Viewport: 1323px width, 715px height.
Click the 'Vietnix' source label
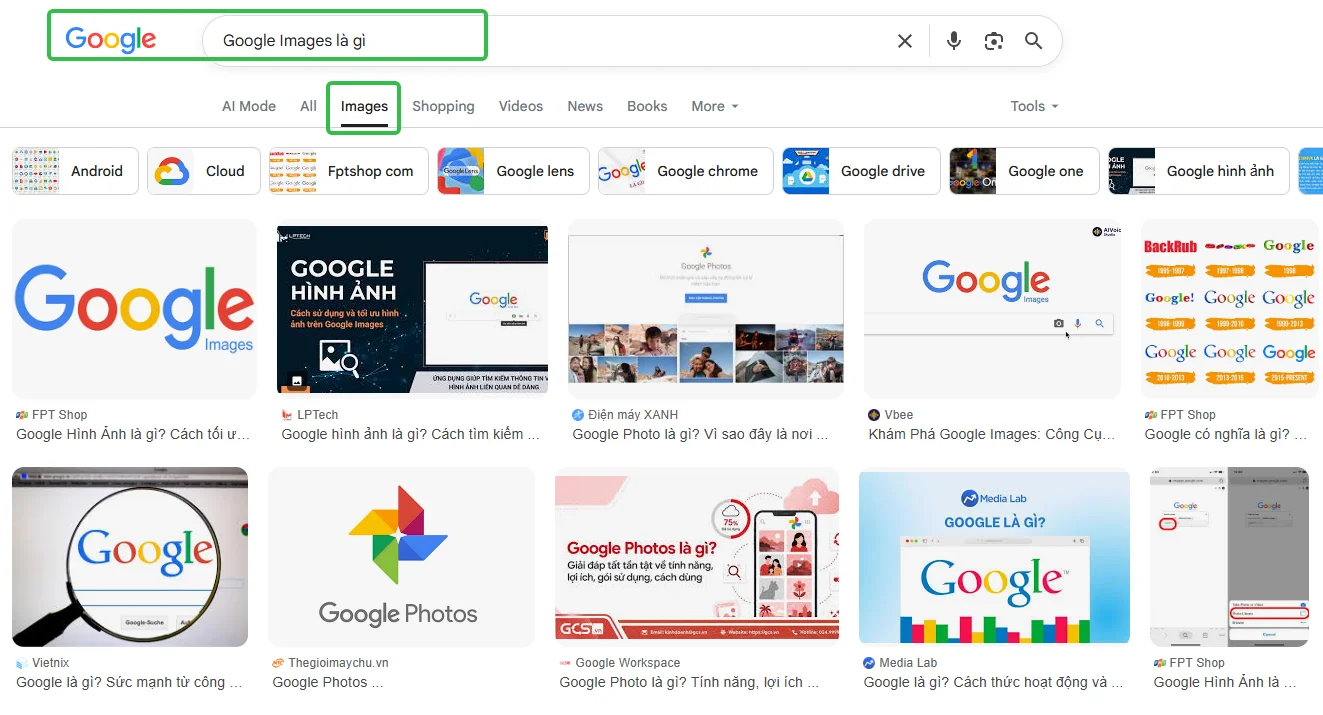(50, 662)
